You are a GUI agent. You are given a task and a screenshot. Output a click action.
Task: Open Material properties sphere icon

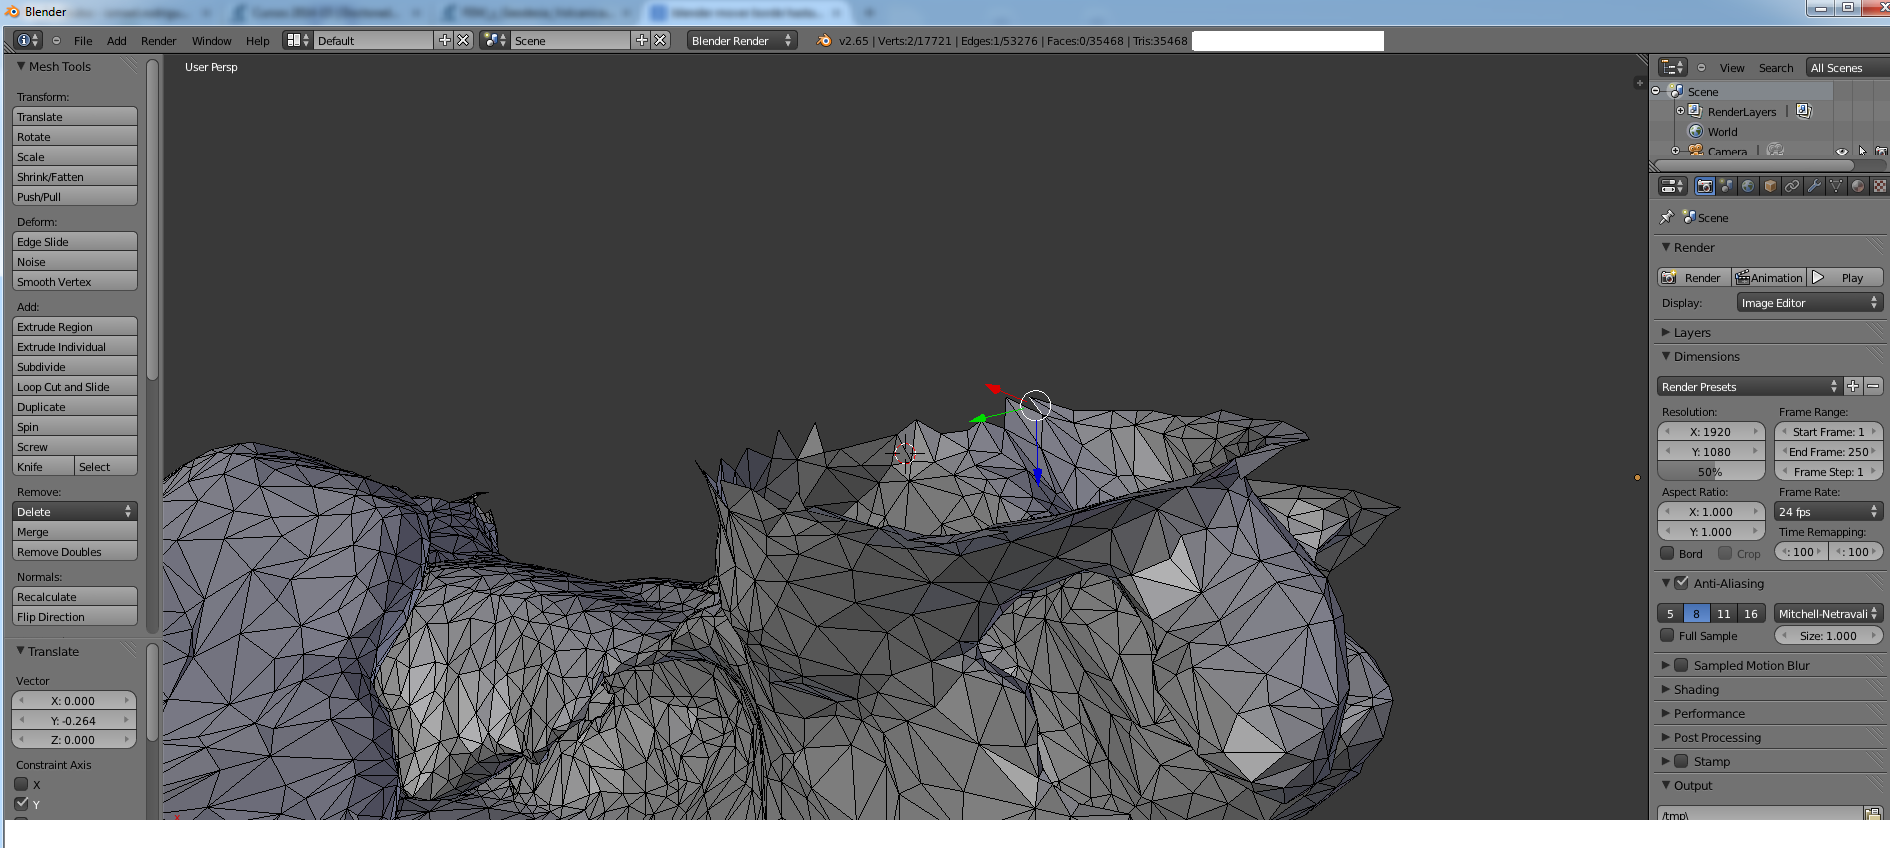[1858, 186]
